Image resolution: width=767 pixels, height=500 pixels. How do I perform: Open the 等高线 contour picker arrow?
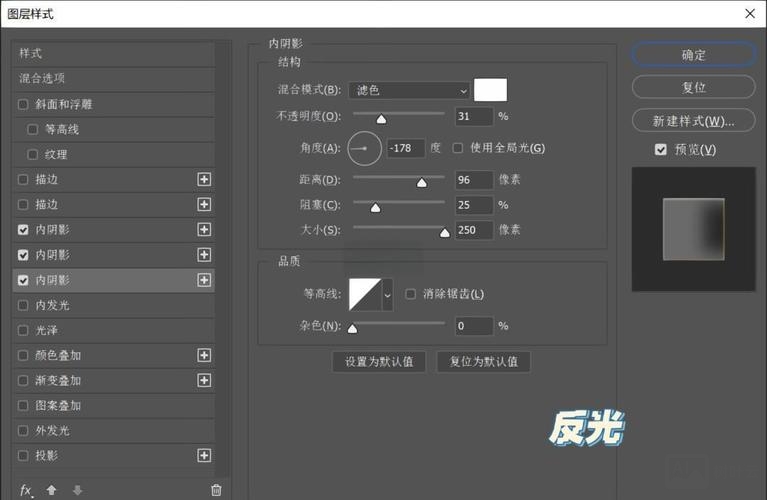pos(387,295)
